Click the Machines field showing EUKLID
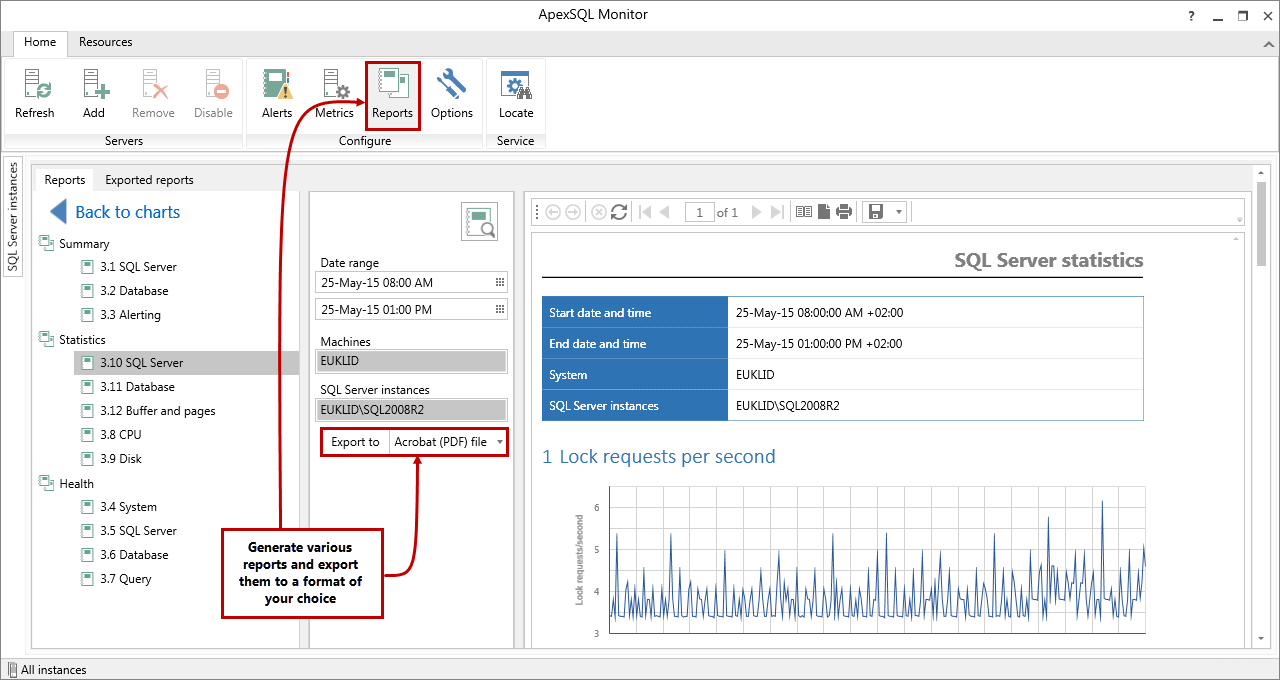Viewport: 1280px width, 680px height. click(411, 361)
